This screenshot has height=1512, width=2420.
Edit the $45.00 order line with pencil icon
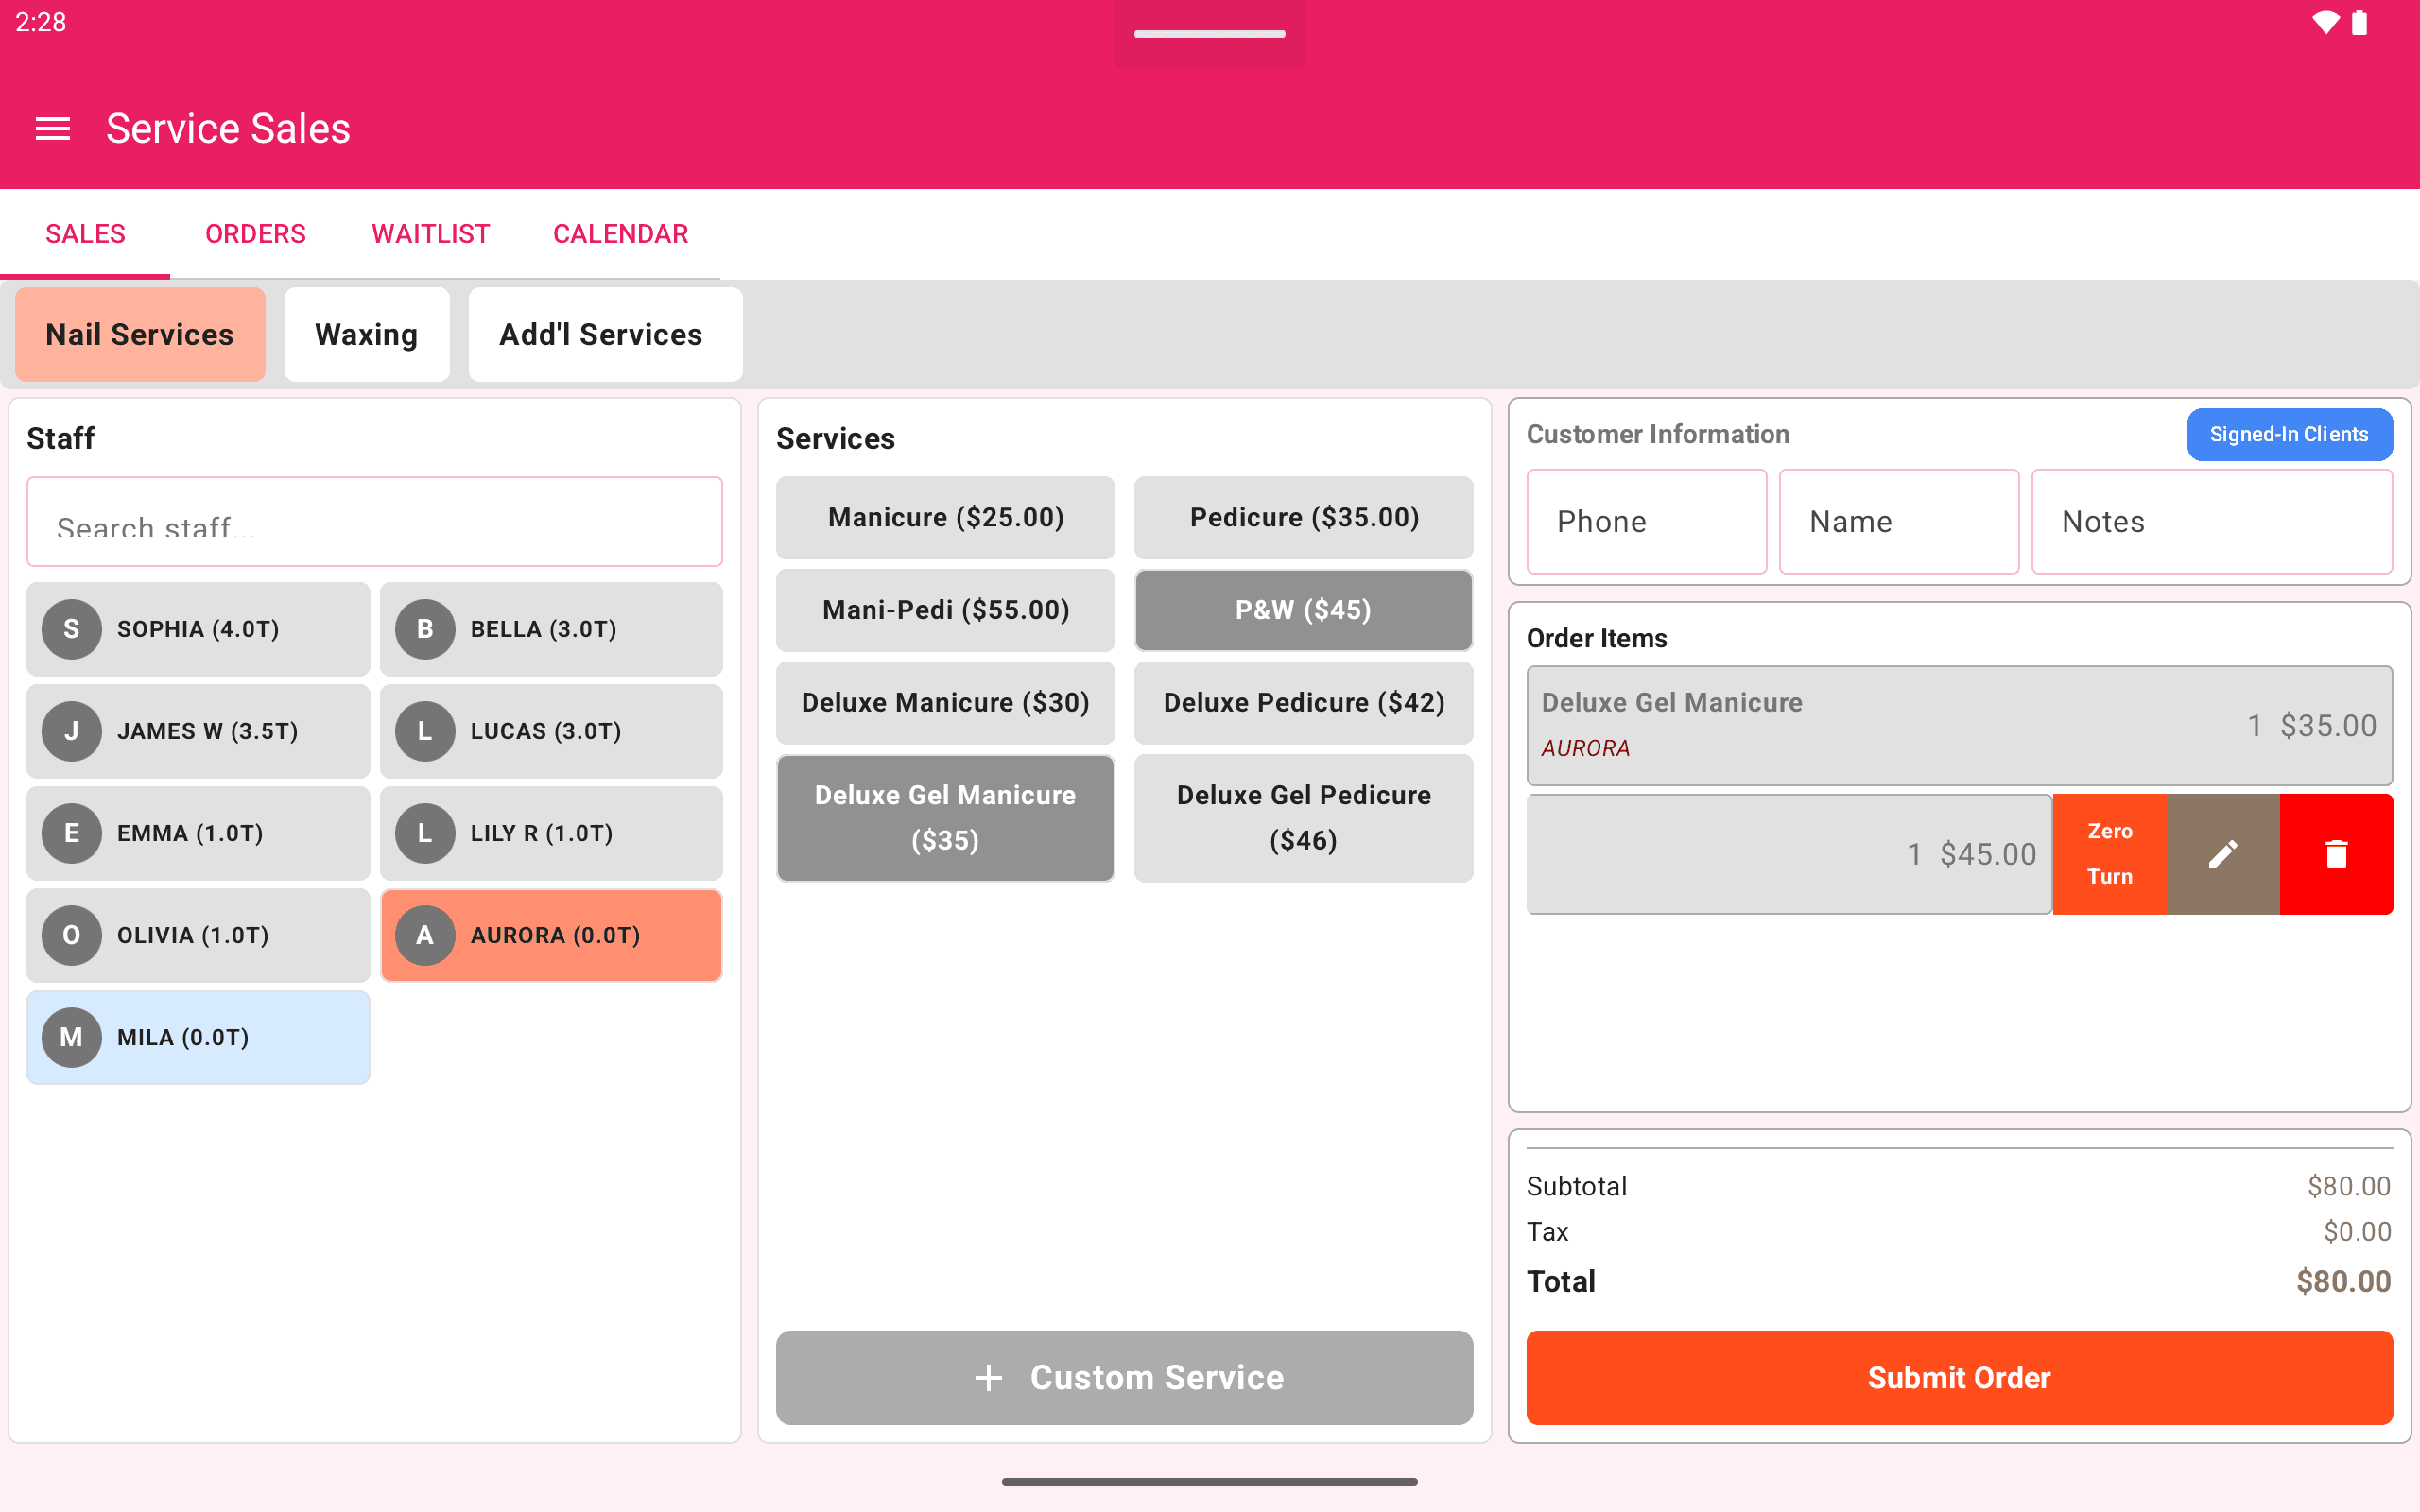tap(2223, 853)
